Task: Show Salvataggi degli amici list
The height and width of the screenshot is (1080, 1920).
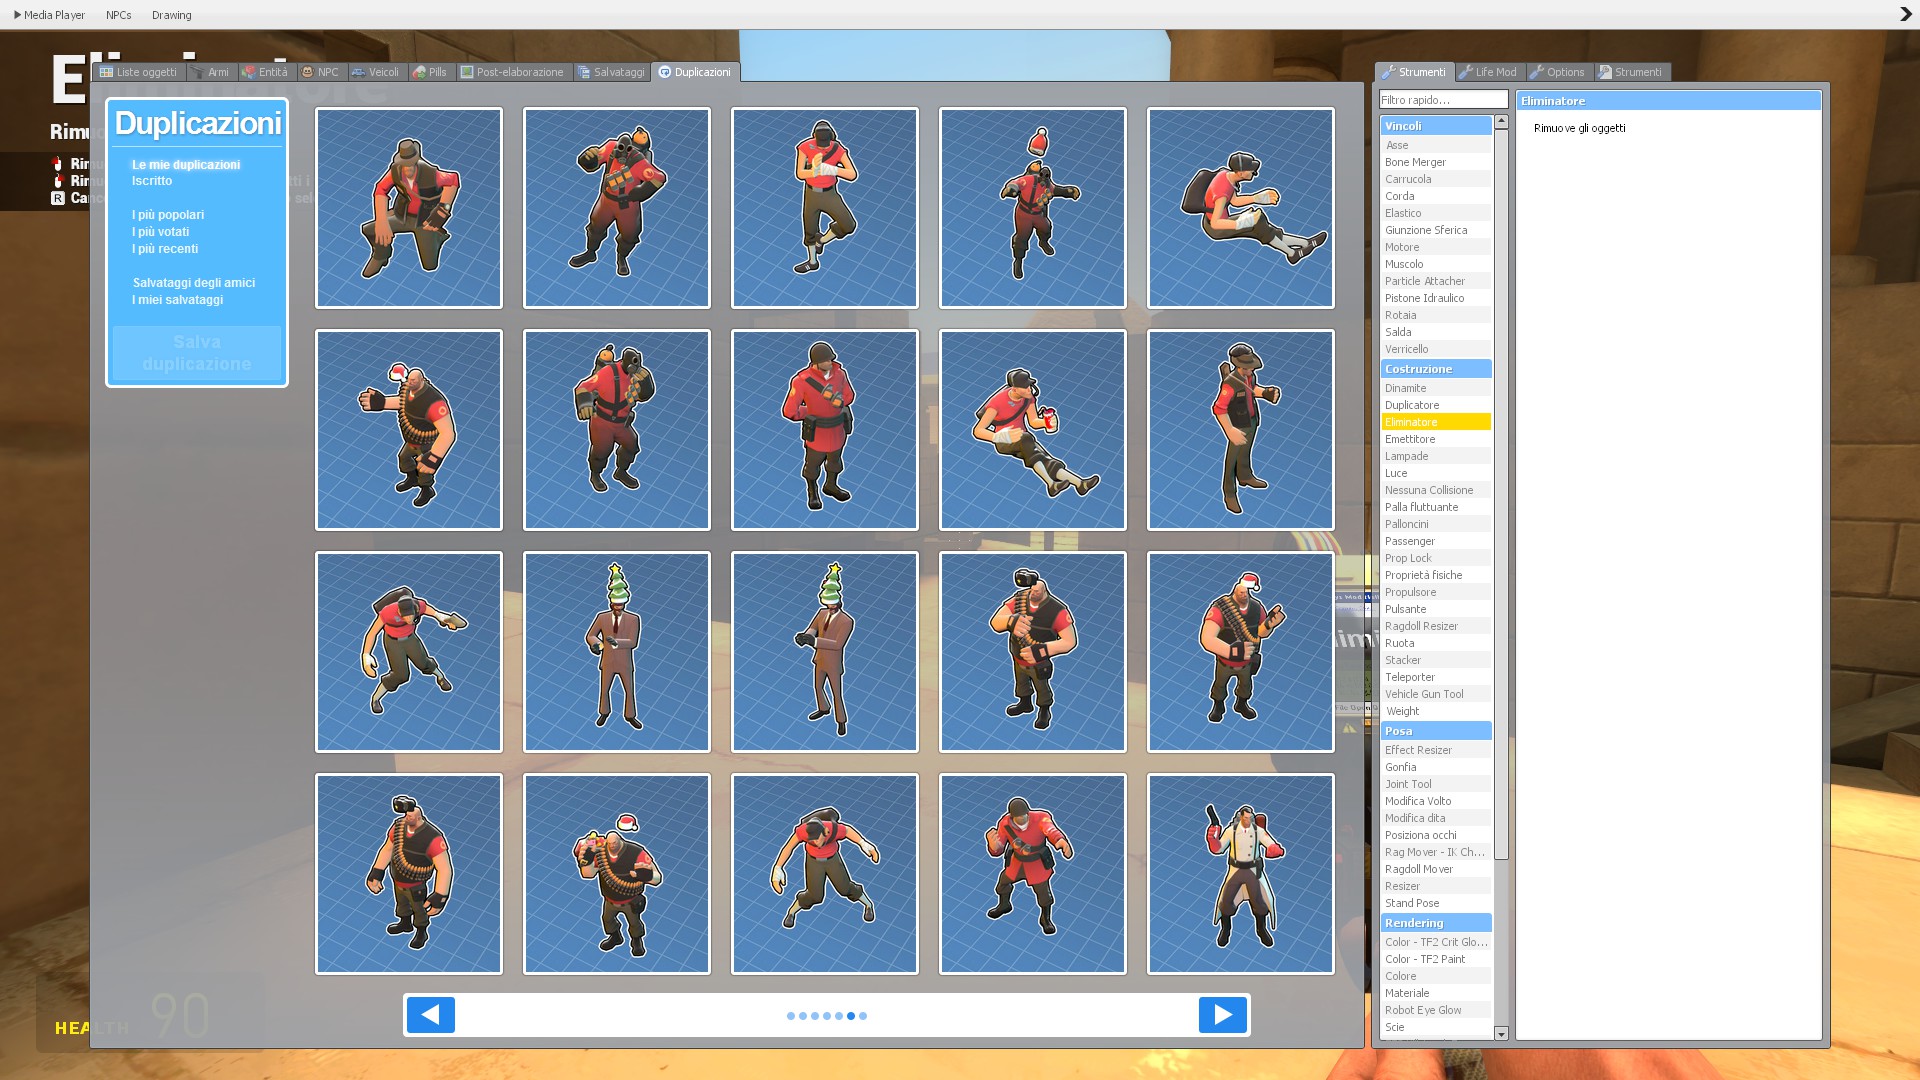Action: [194, 283]
